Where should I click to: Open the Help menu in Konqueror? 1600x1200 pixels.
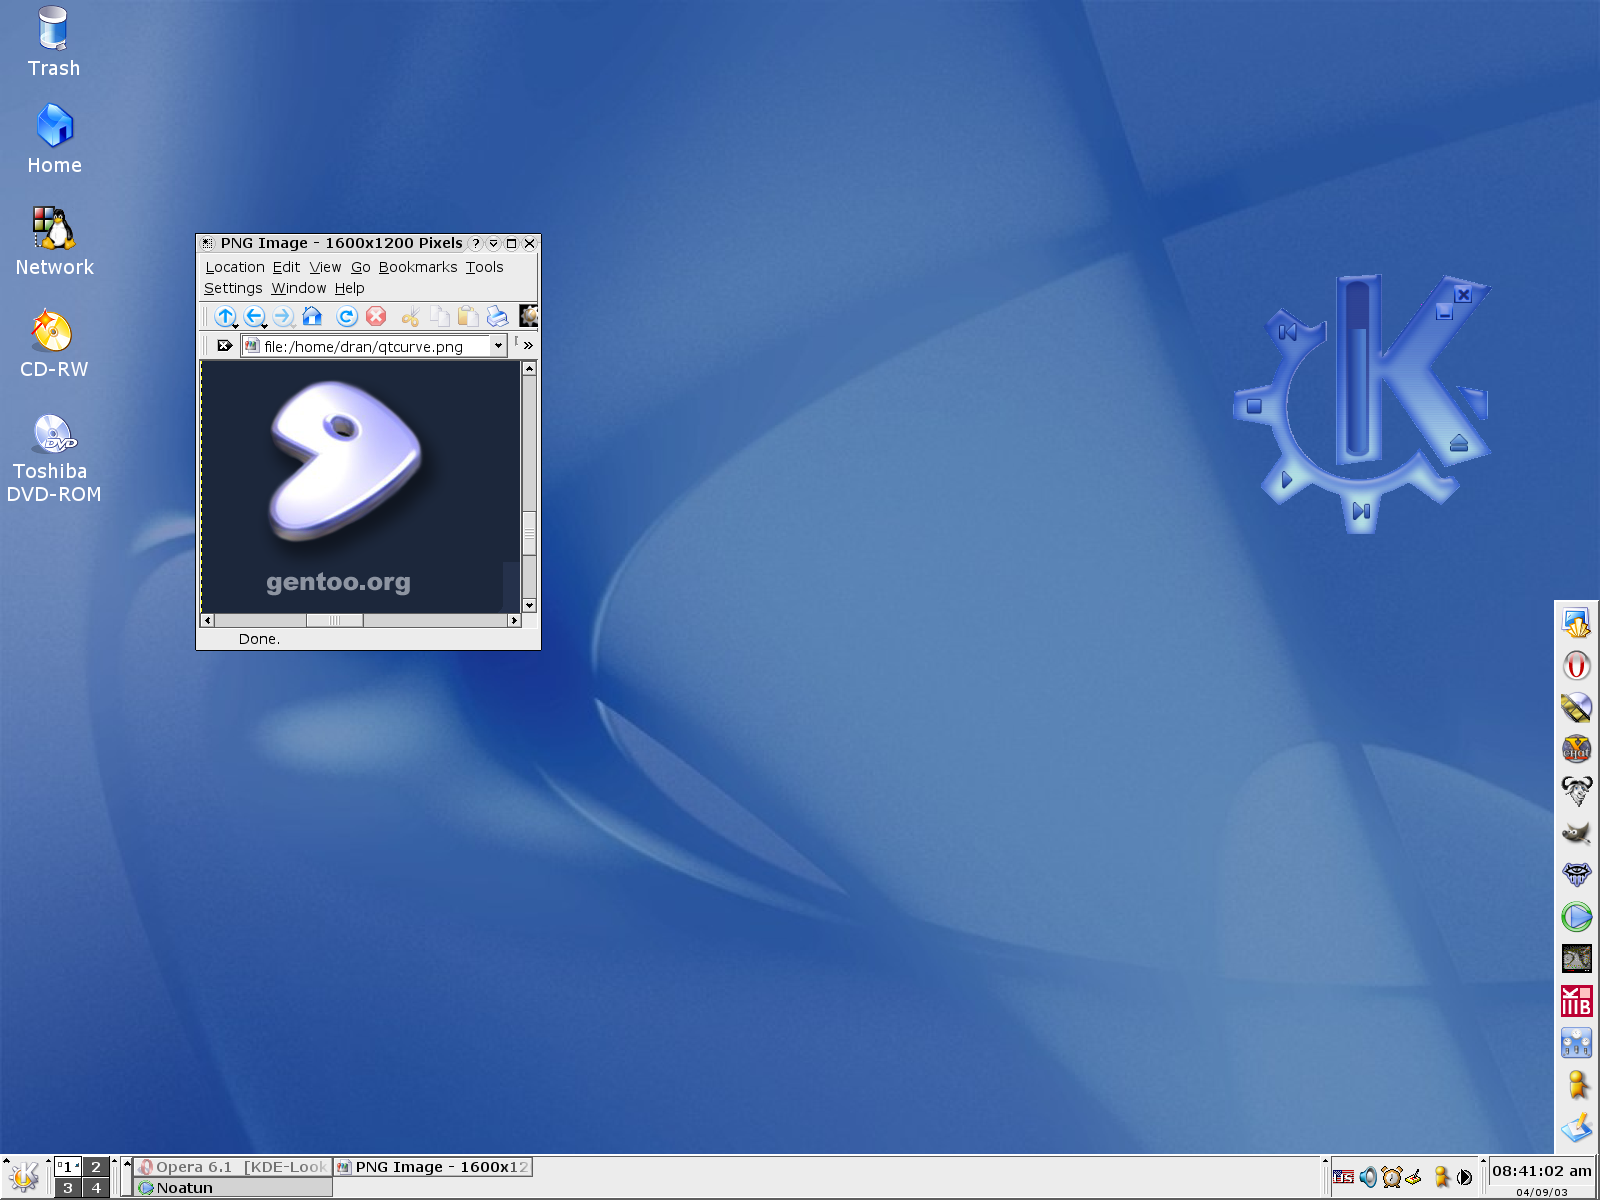pos(349,288)
